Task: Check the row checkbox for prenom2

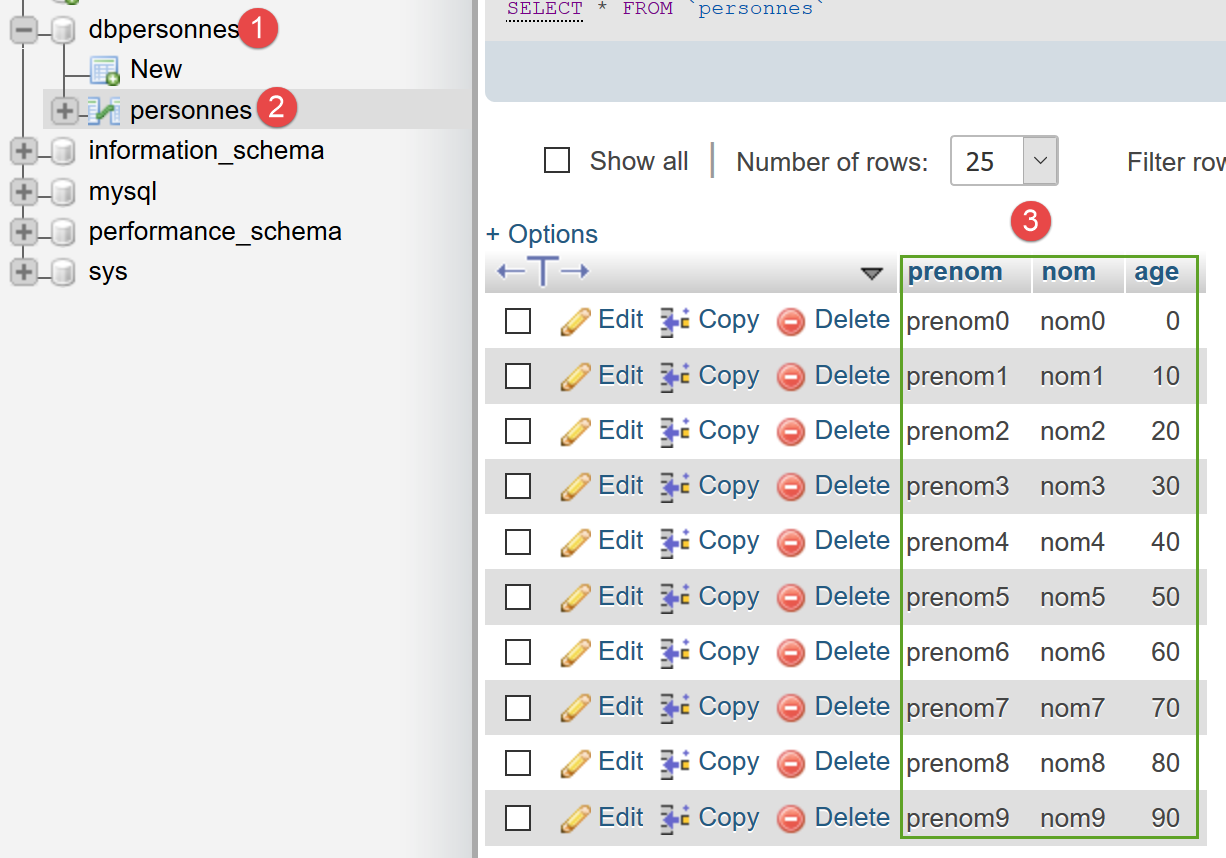Action: pyautogui.click(x=518, y=431)
